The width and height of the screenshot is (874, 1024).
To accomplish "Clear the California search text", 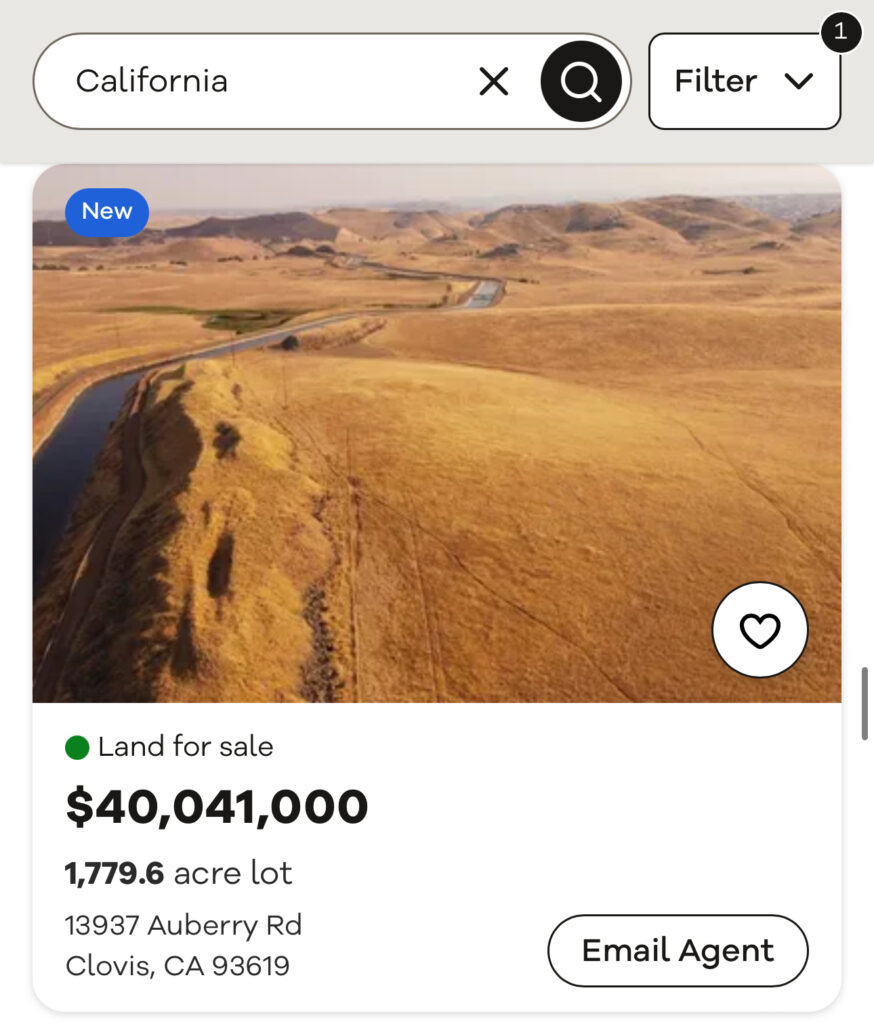I will (x=494, y=81).
